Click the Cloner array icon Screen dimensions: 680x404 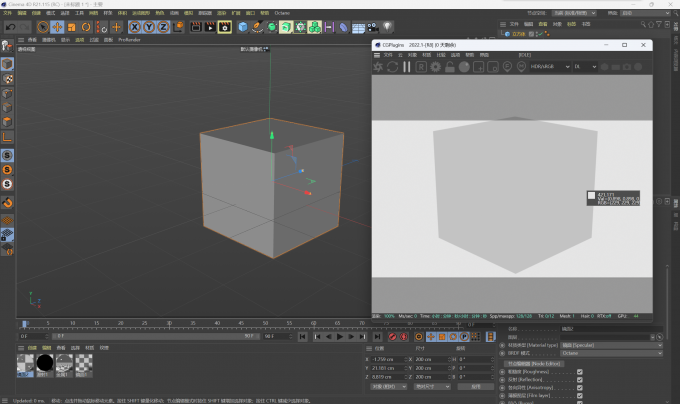coord(314,27)
